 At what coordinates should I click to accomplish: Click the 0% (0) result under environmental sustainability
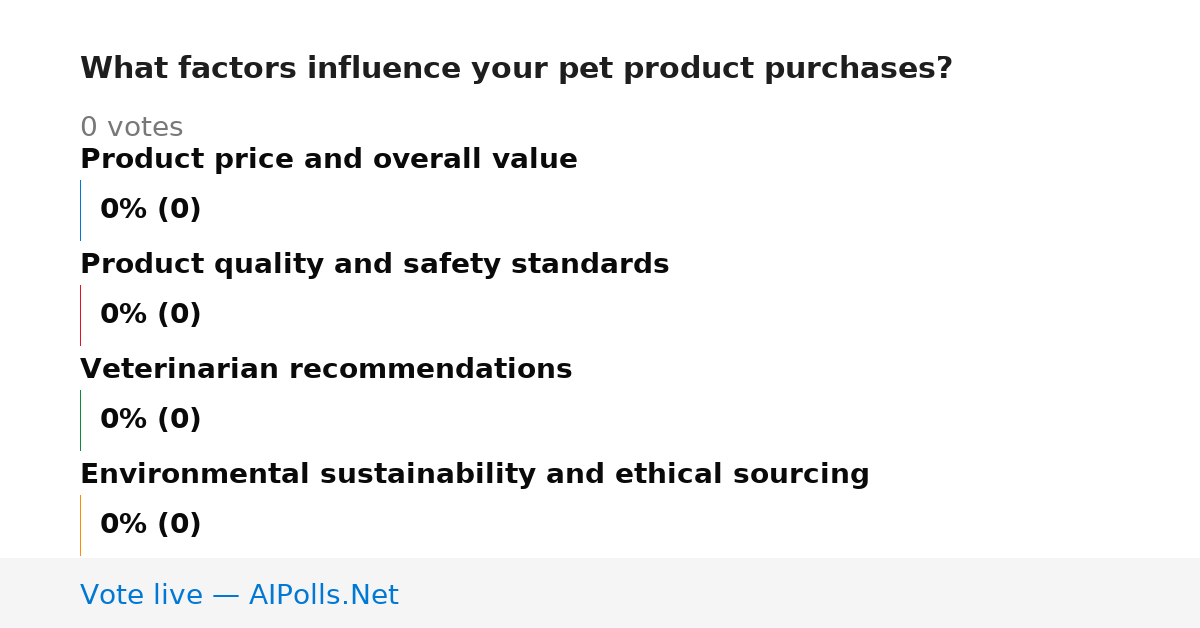[x=150, y=525]
